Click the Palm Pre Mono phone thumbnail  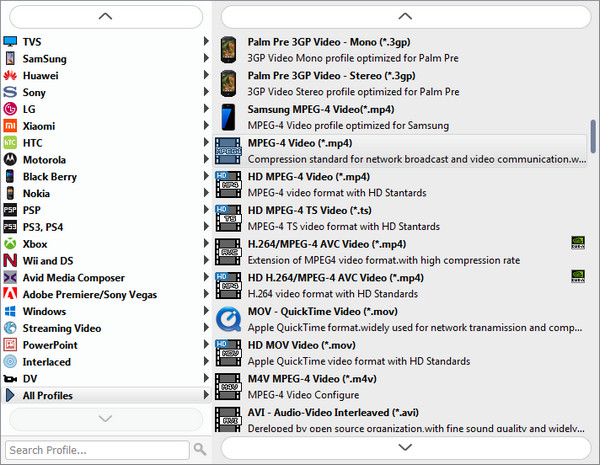click(x=228, y=50)
